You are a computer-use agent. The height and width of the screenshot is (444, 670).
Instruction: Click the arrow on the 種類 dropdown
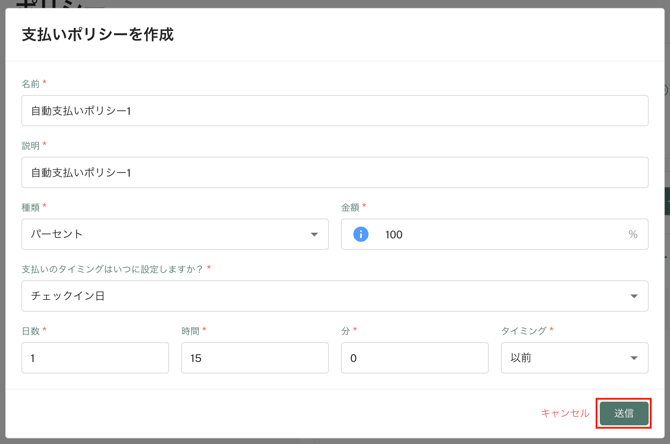[x=314, y=235]
